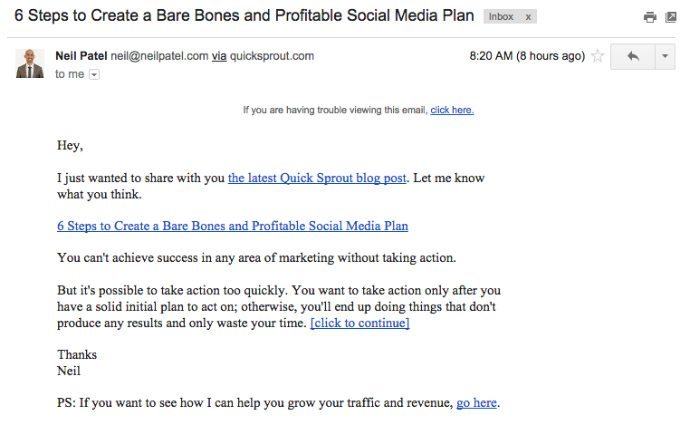Viewport: 690px width, 425px height.
Task: Click the neil@neilpatel.com email address
Action: [x=159, y=56]
